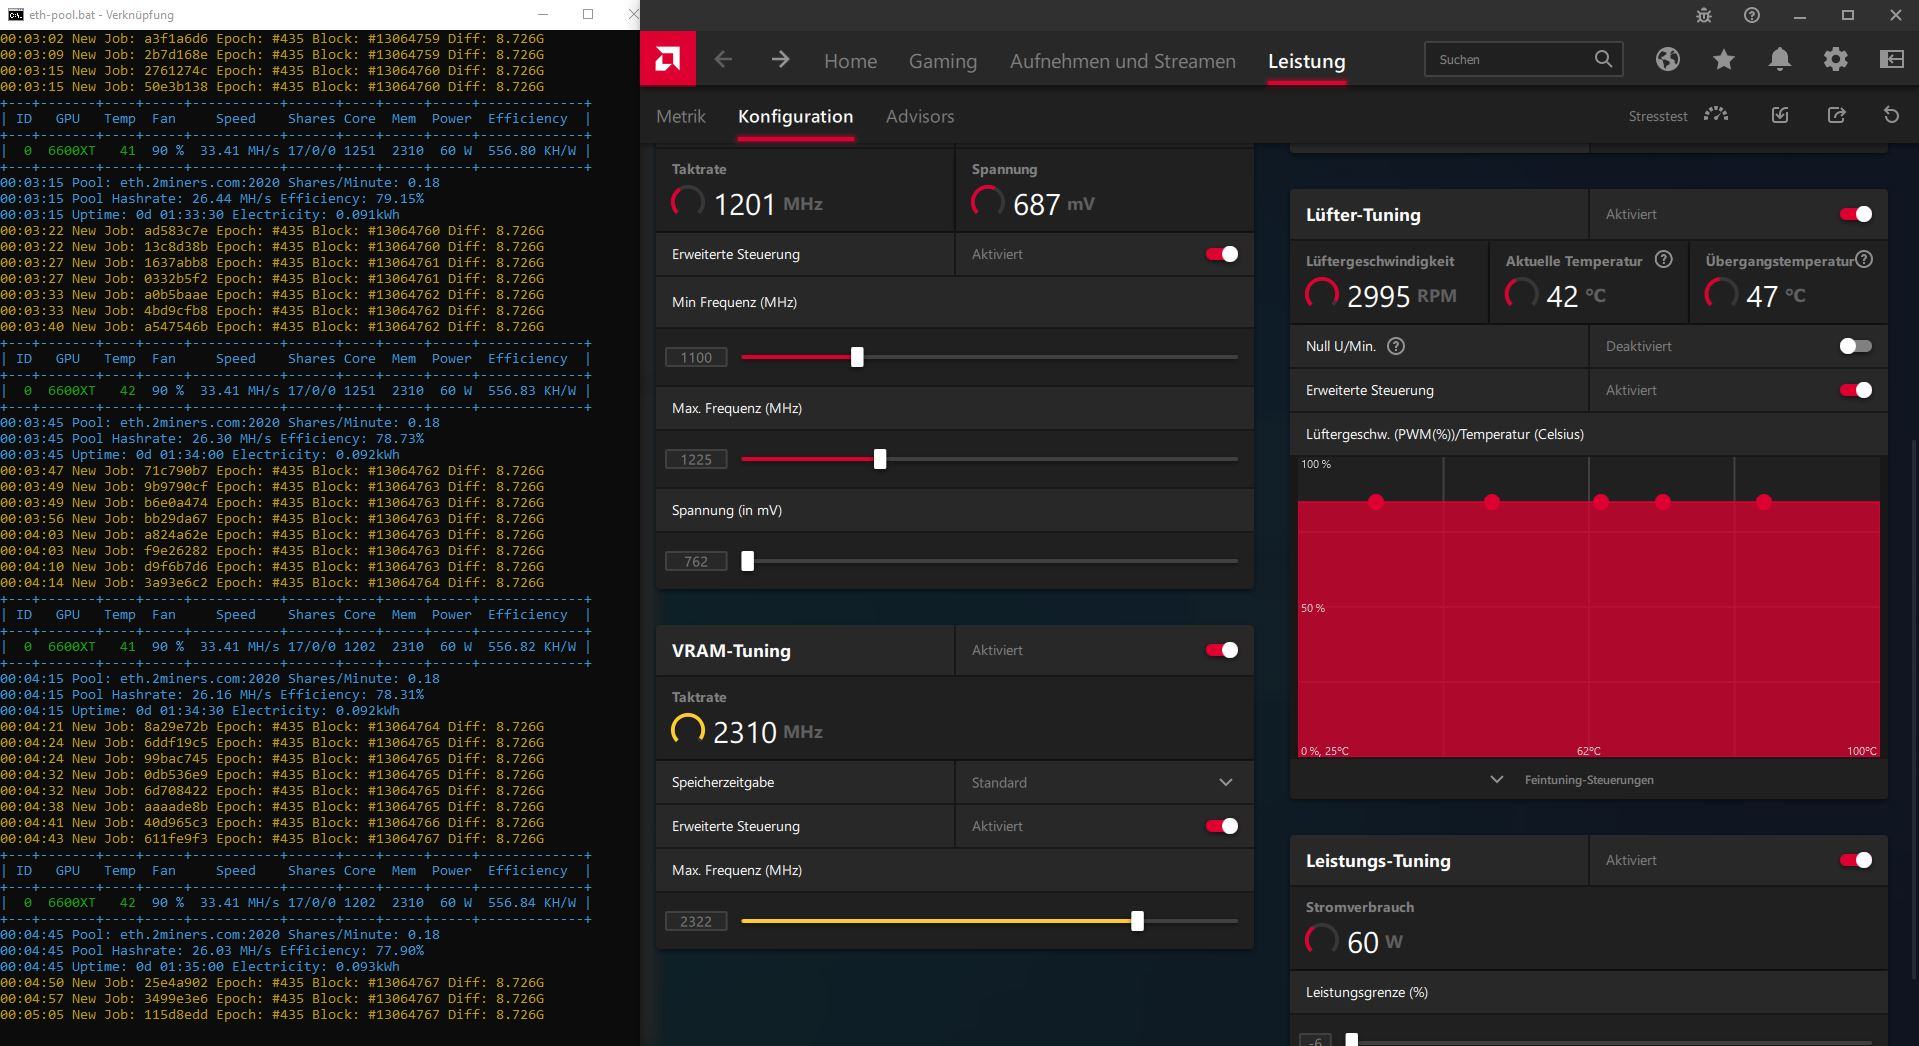Open the Gaming menu tab
The image size is (1919, 1046).
click(x=942, y=61)
